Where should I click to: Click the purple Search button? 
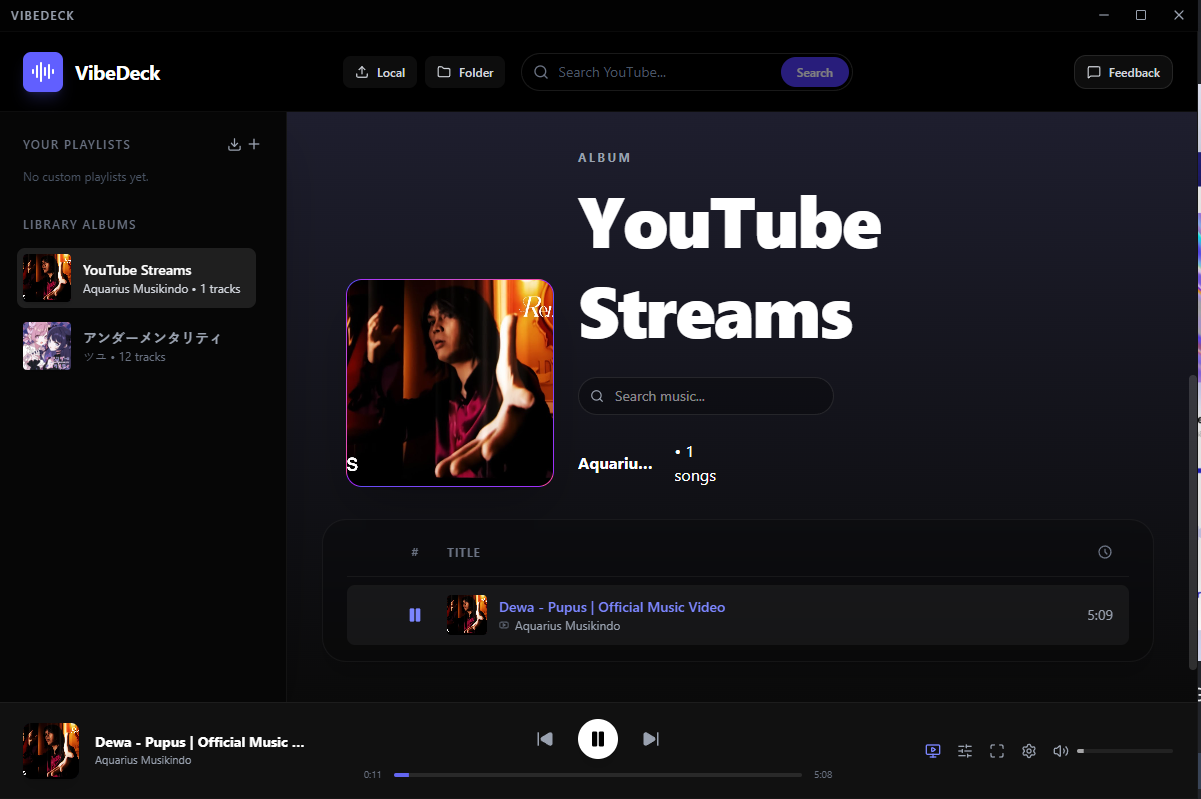click(814, 72)
